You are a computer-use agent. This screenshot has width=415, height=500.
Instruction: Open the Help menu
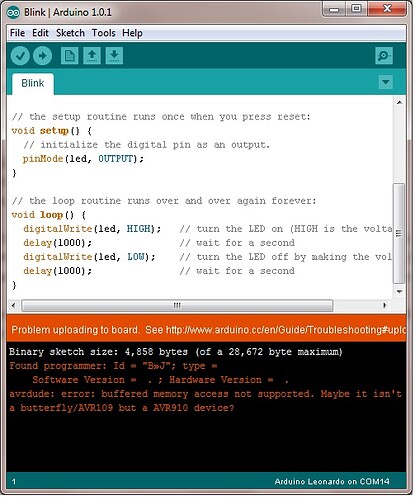point(132,33)
